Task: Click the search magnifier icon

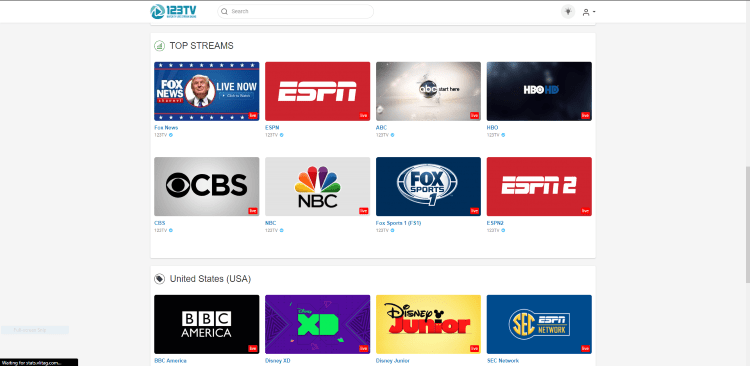Action: click(224, 11)
